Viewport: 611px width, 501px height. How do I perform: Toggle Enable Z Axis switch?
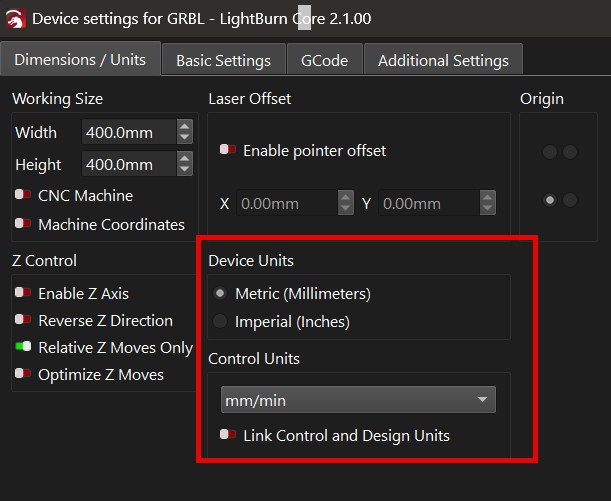pyautogui.click(x=23, y=292)
